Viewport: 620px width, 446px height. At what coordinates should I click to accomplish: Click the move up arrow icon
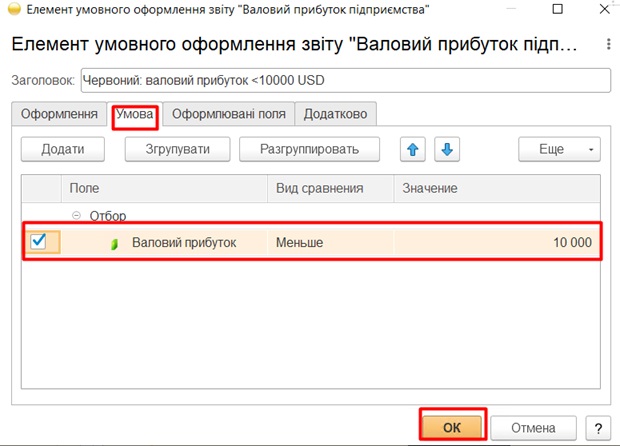pyautogui.click(x=412, y=149)
